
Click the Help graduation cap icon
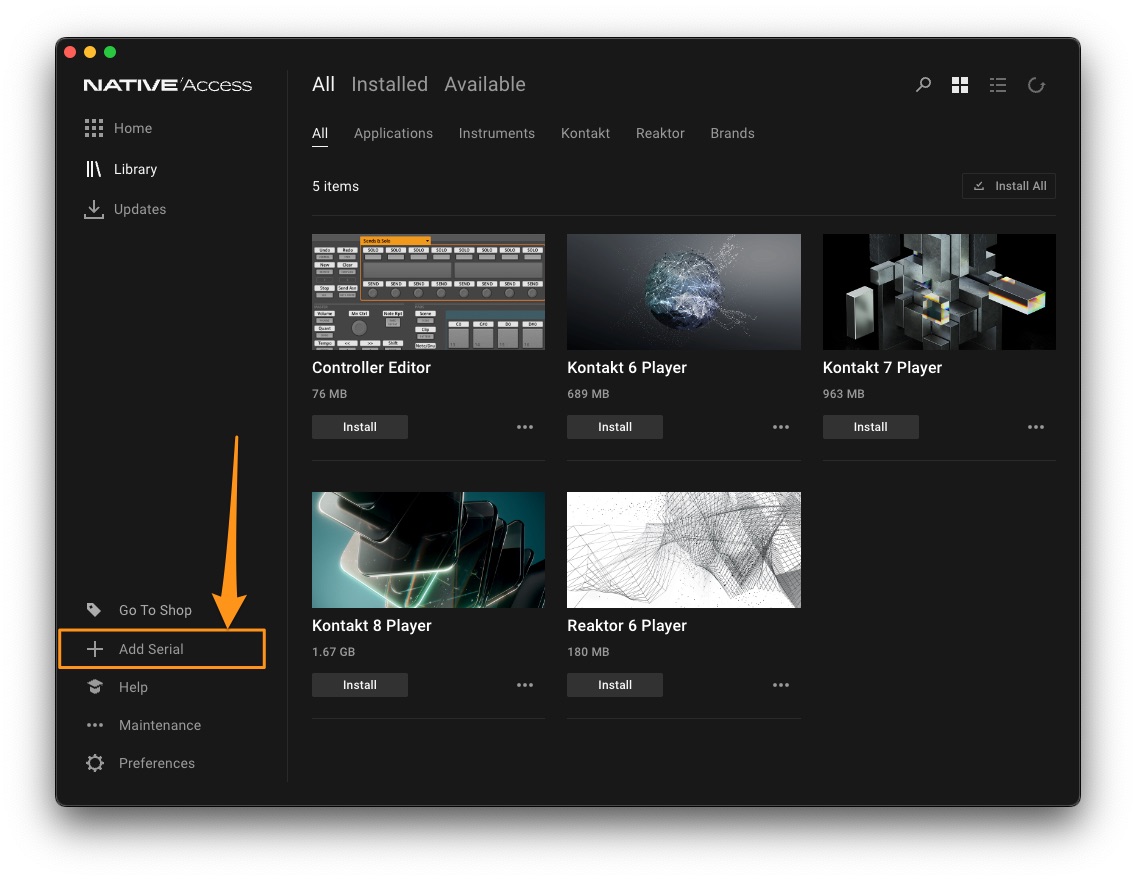pos(95,687)
